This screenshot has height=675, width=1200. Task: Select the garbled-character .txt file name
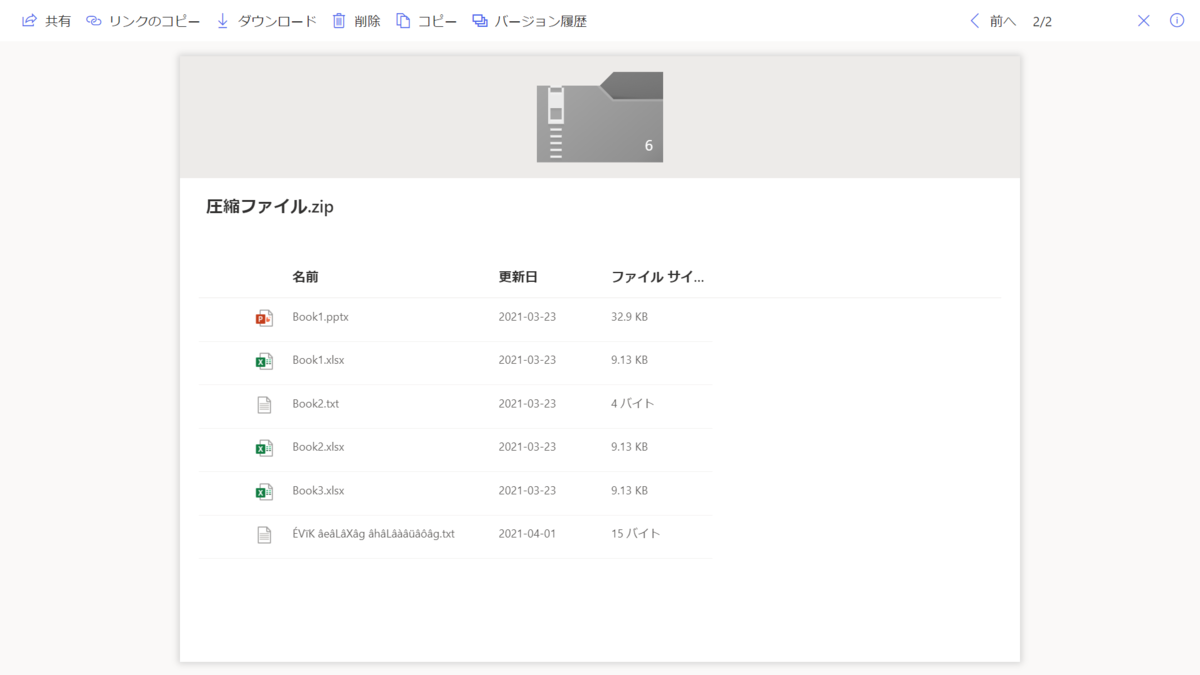click(x=373, y=534)
